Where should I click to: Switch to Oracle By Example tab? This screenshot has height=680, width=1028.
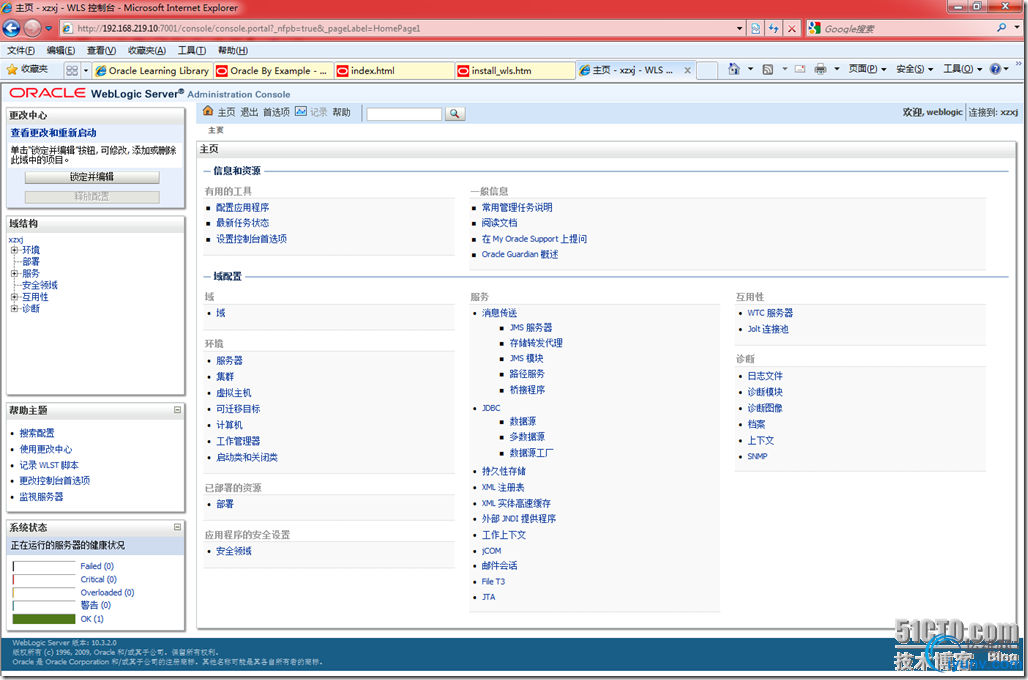(x=273, y=70)
